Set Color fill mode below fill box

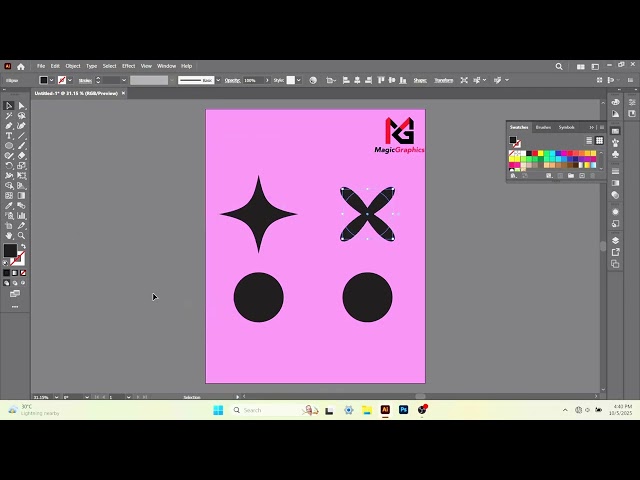click(7, 273)
